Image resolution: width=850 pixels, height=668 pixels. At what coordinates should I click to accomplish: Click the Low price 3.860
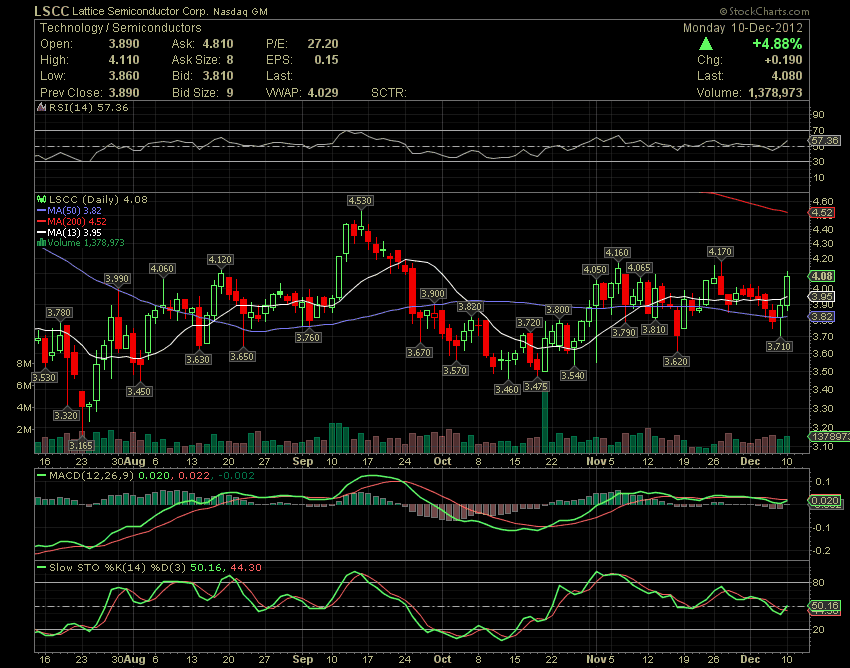(124, 76)
